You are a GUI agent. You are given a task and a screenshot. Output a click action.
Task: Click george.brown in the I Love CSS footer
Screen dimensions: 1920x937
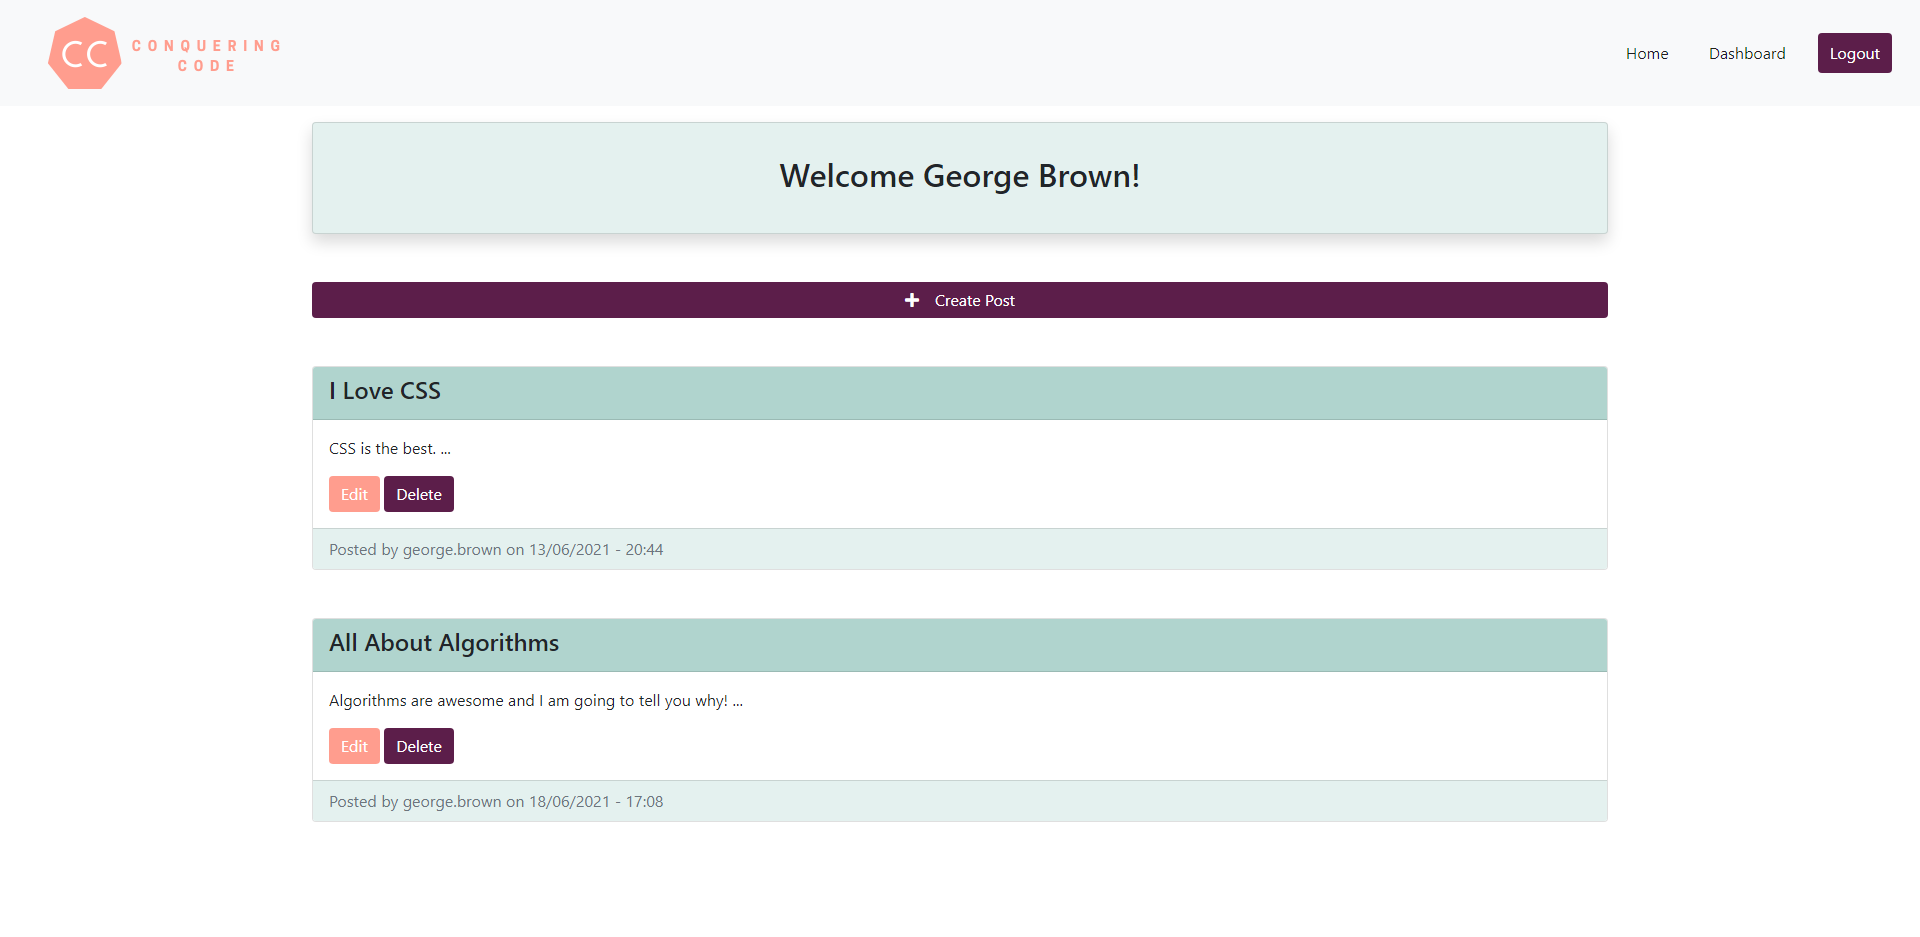point(451,550)
